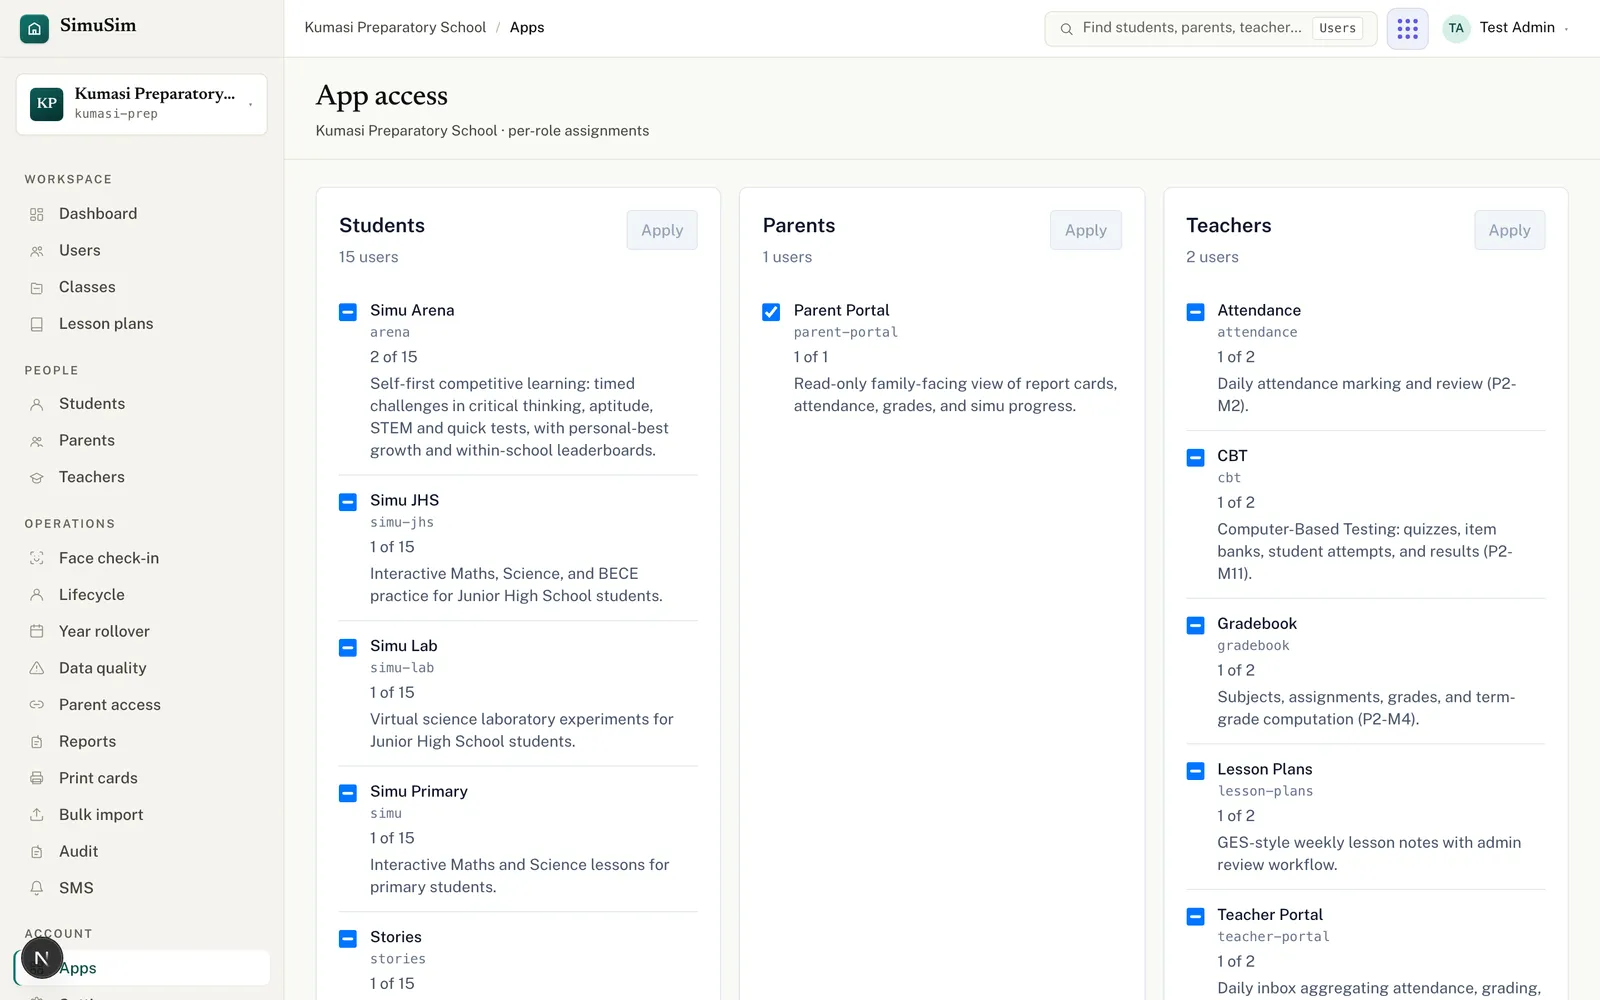Click the search magnifier icon
This screenshot has height=1000, width=1600.
point(1066,29)
